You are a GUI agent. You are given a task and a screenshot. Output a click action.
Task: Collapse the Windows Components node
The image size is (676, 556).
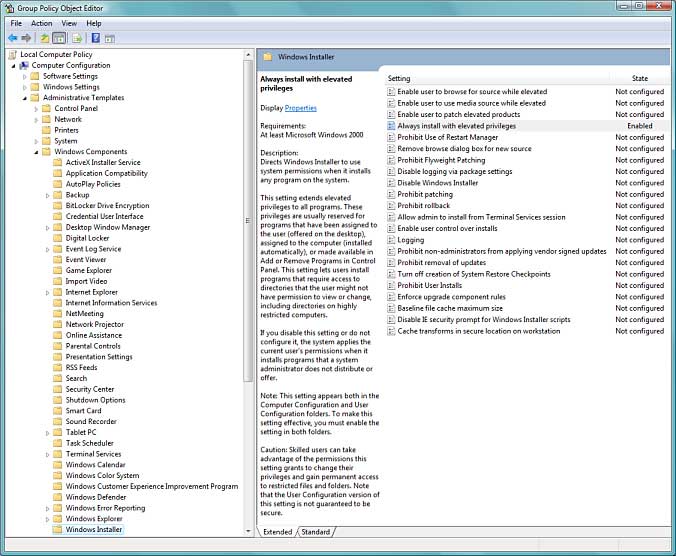pos(36,152)
